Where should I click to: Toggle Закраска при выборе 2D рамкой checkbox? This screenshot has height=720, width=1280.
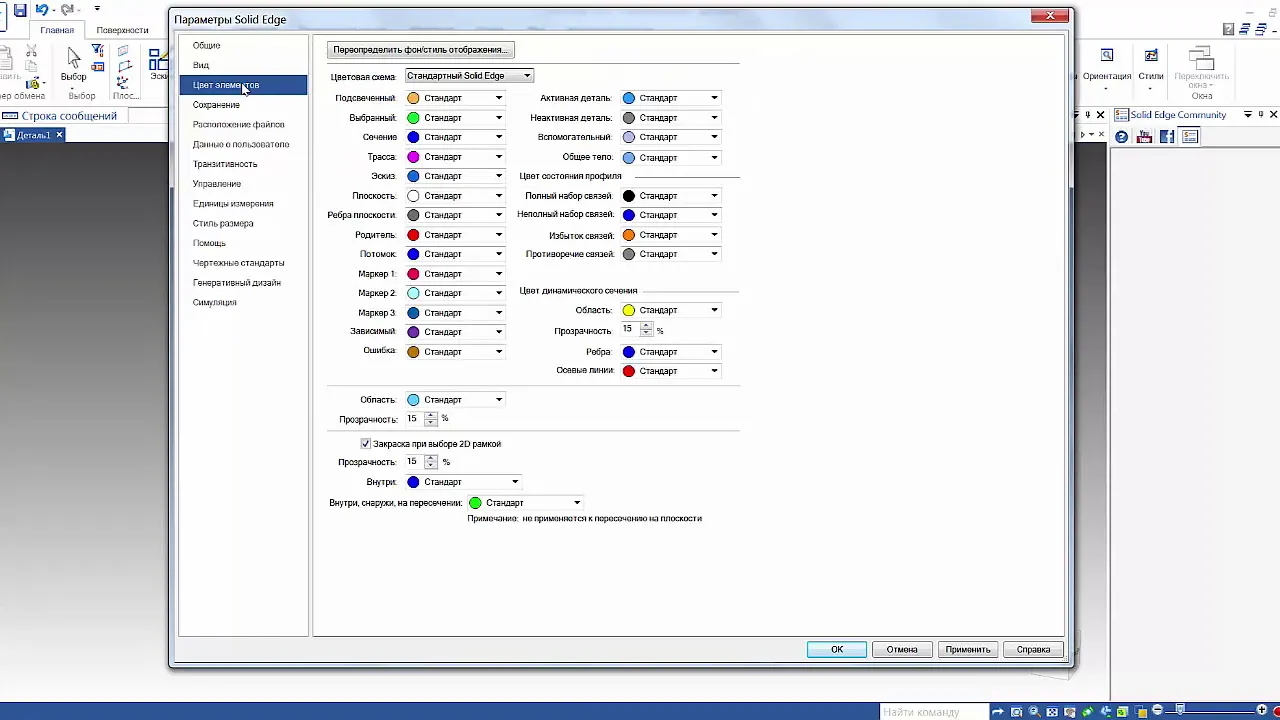point(365,444)
